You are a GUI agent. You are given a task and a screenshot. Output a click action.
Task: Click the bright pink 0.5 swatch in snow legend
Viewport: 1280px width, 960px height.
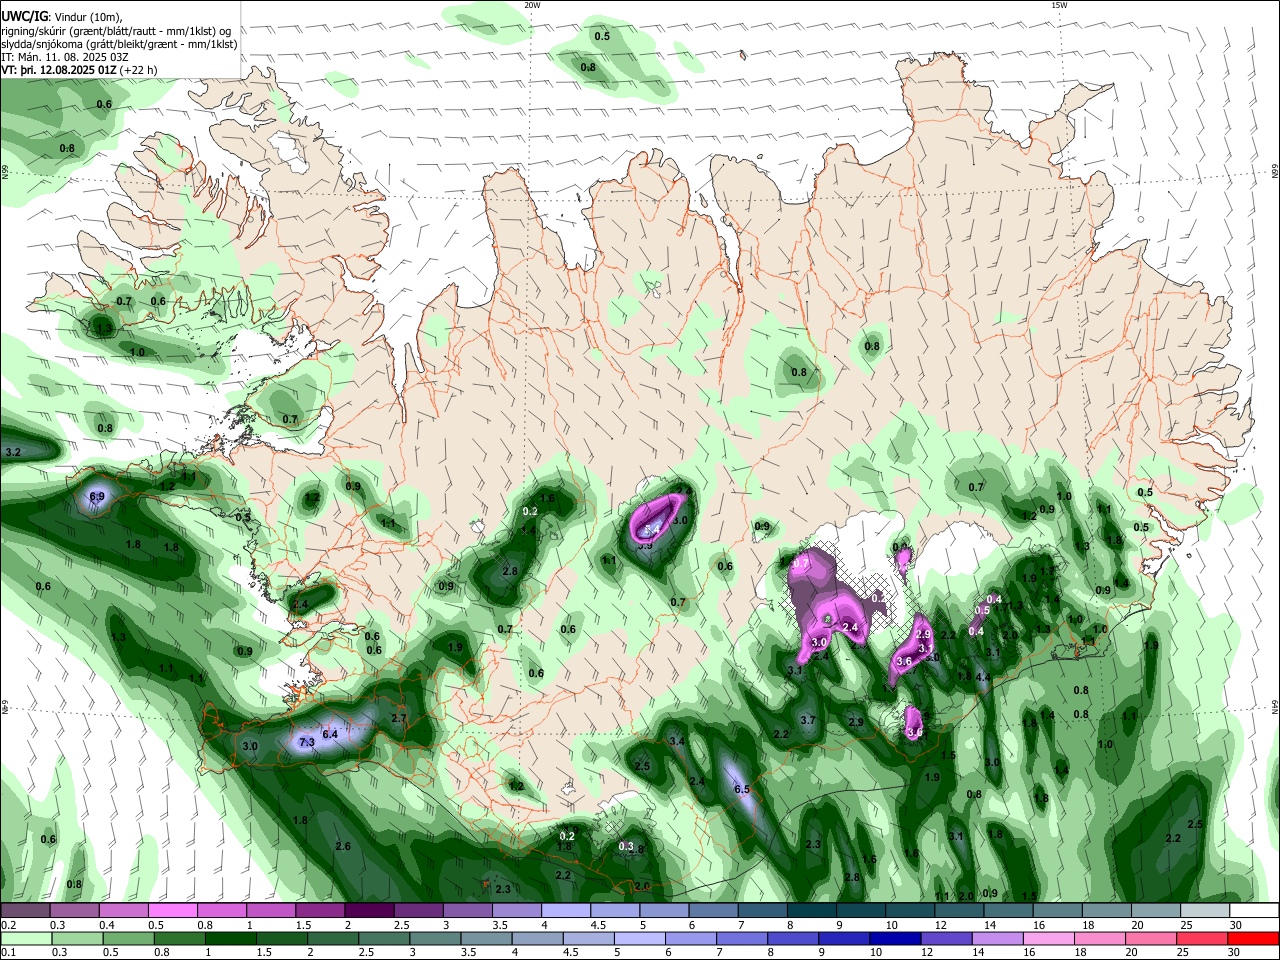pos(172,911)
